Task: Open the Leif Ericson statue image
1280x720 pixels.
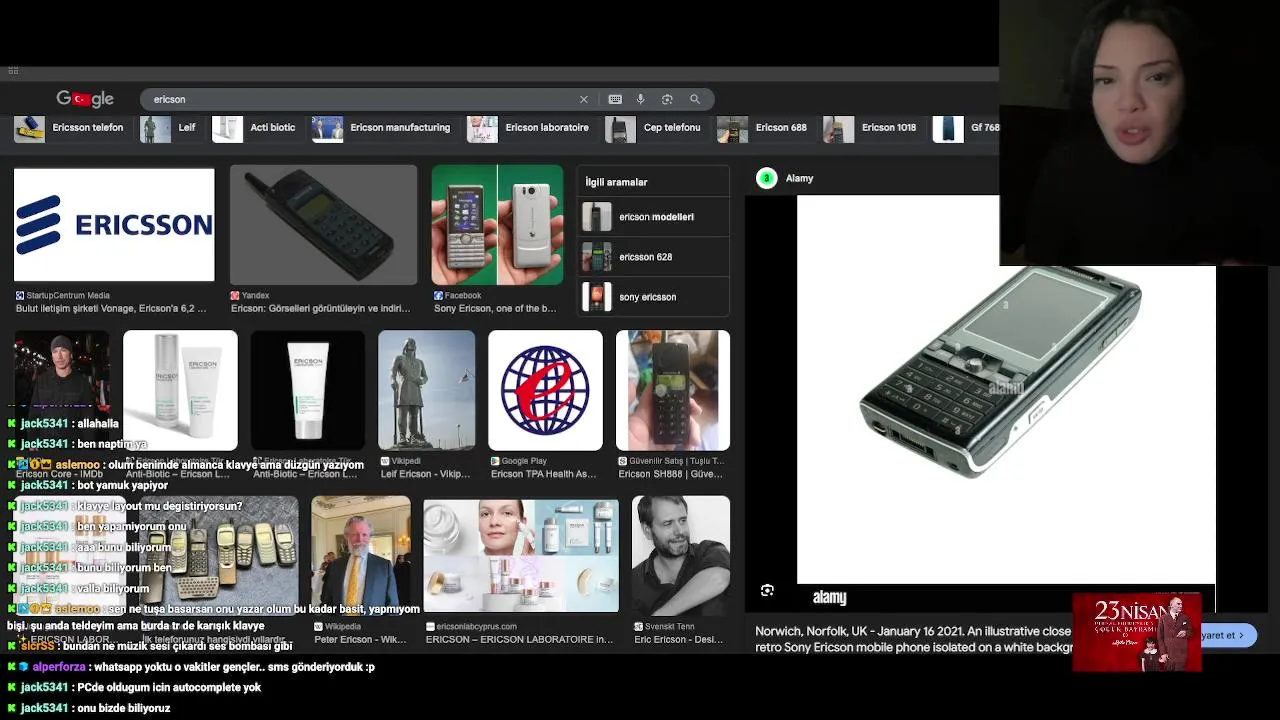Action: coord(426,390)
